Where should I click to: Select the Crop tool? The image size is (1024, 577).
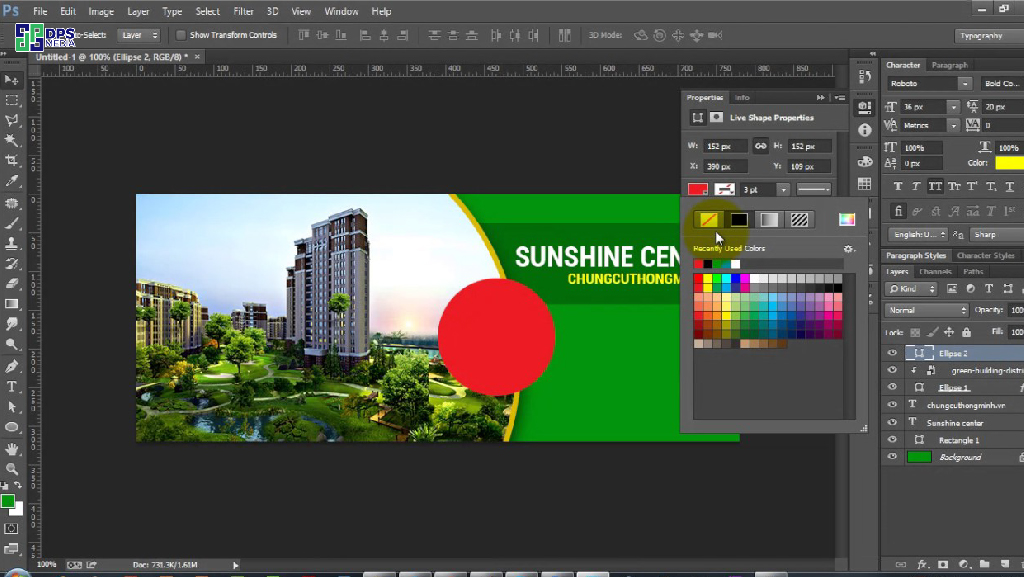point(12,161)
